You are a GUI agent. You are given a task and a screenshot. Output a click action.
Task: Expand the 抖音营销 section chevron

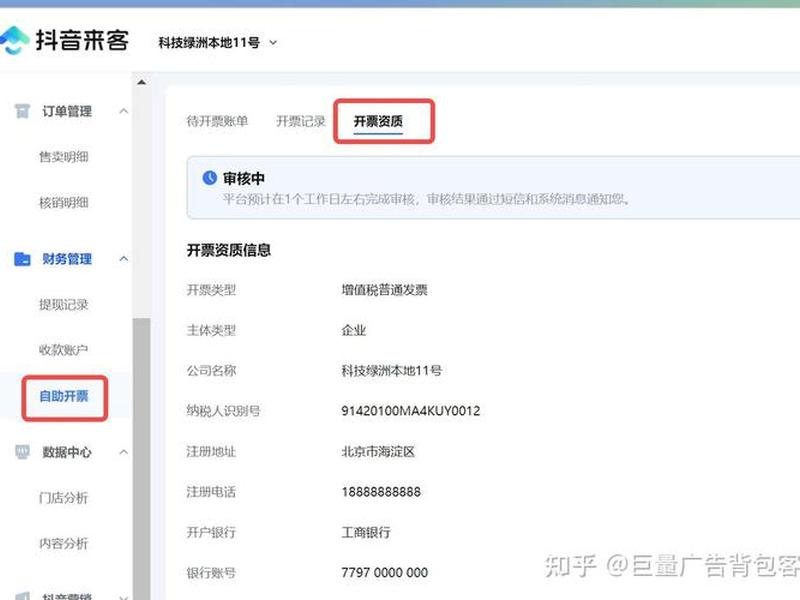pos(123,596)
